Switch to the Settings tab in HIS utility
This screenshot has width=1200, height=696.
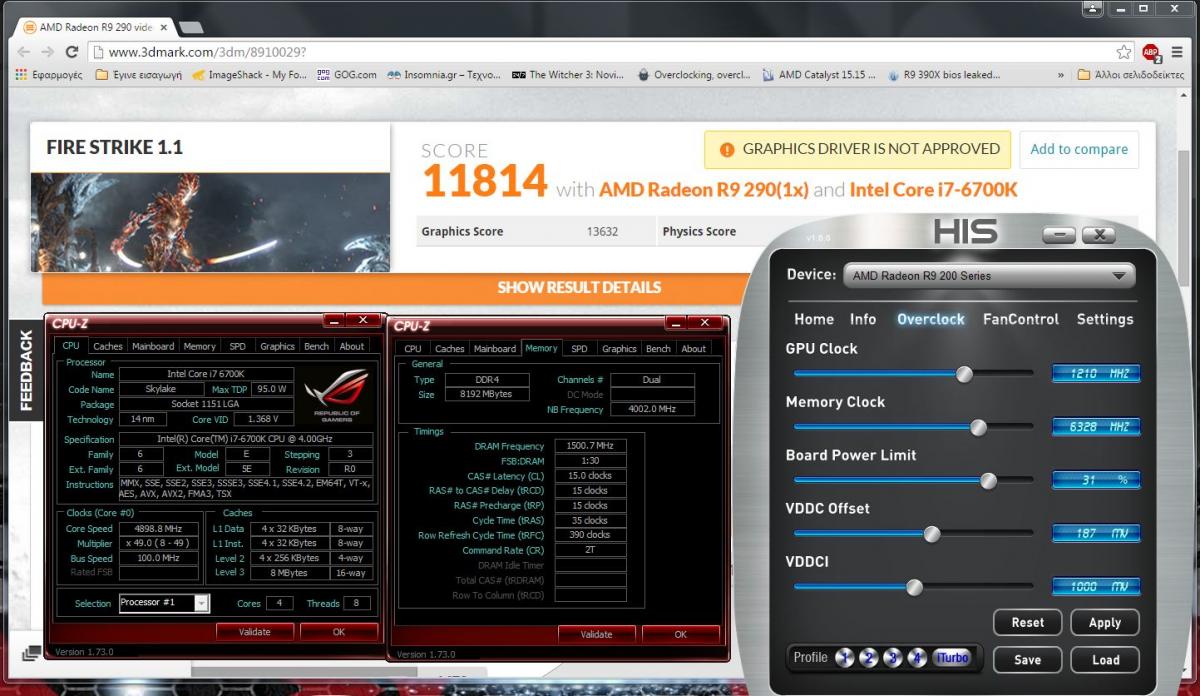coord(1105,319)
